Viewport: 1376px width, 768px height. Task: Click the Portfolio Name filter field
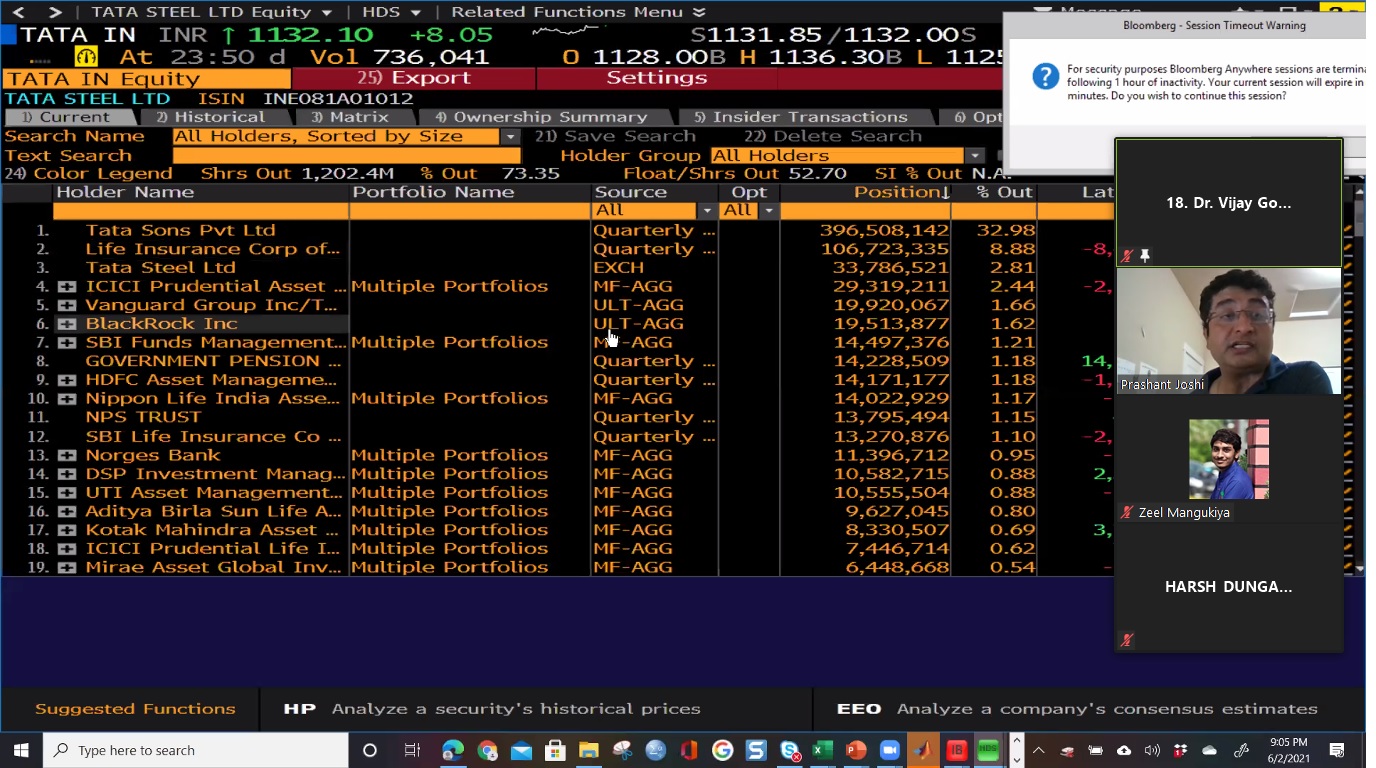[x=470, y=211]
